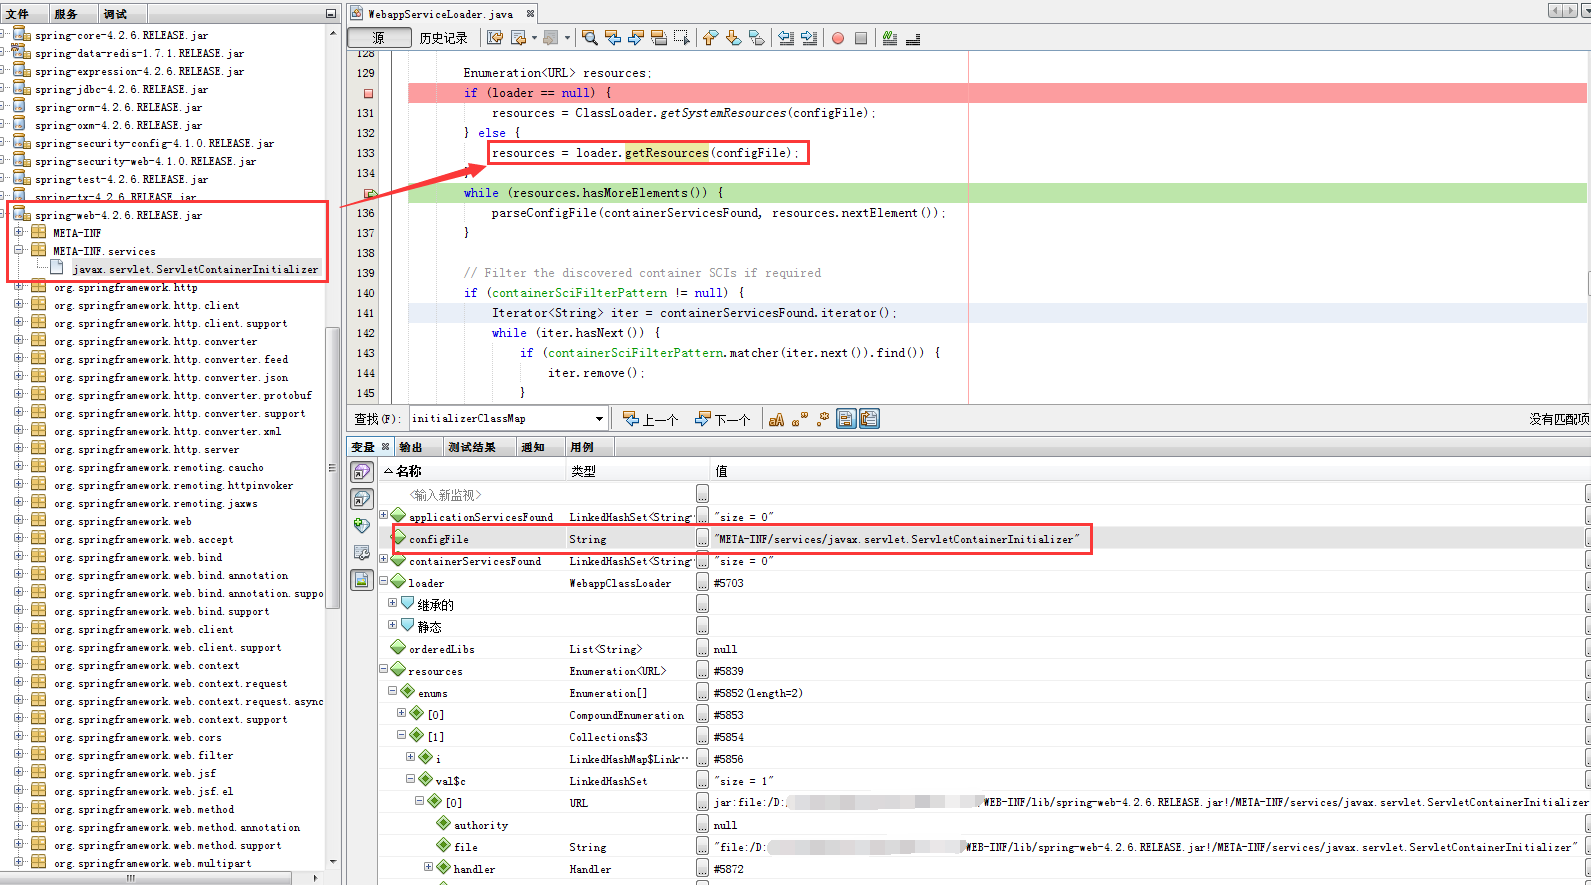Collapse the META-INF.services folder

point(19,250)
